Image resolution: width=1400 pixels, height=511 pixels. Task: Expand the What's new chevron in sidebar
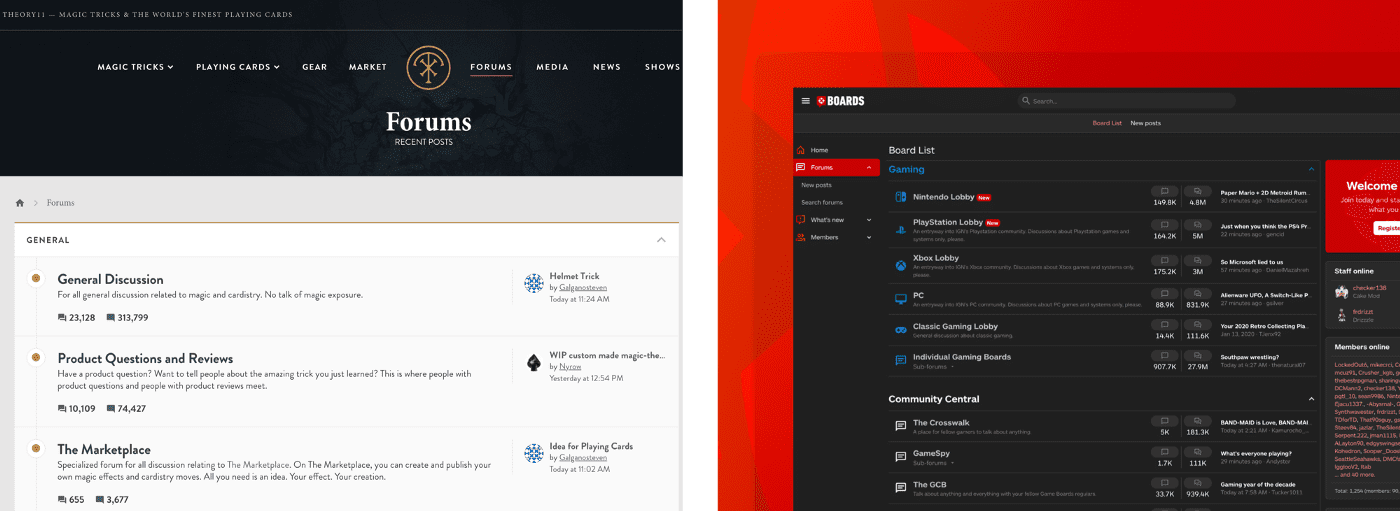(x=868, y=220)
